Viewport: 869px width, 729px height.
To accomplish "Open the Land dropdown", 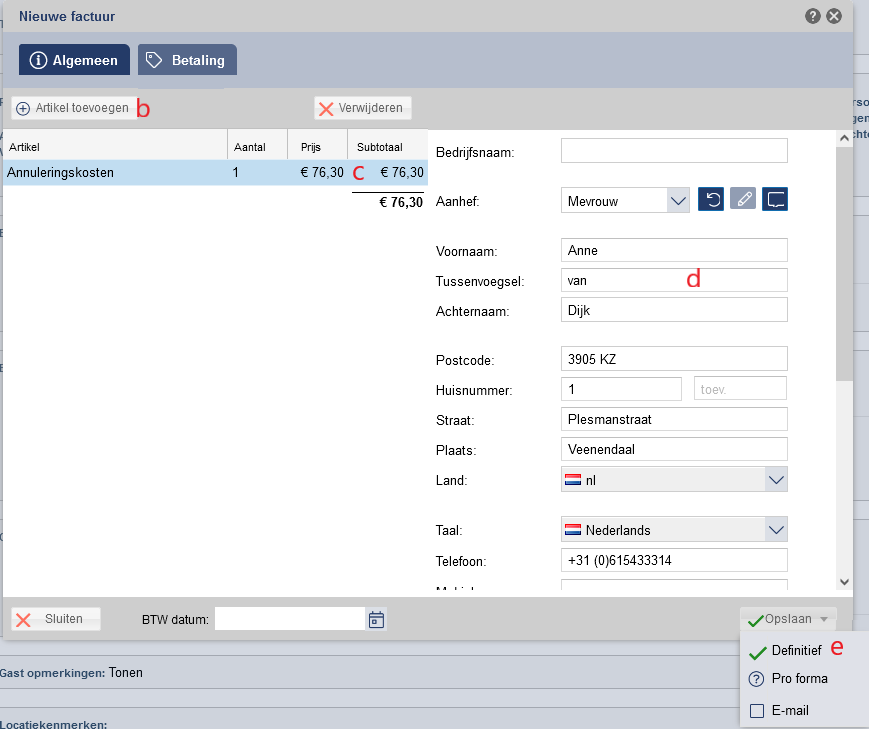I will [x=674, y=480].
